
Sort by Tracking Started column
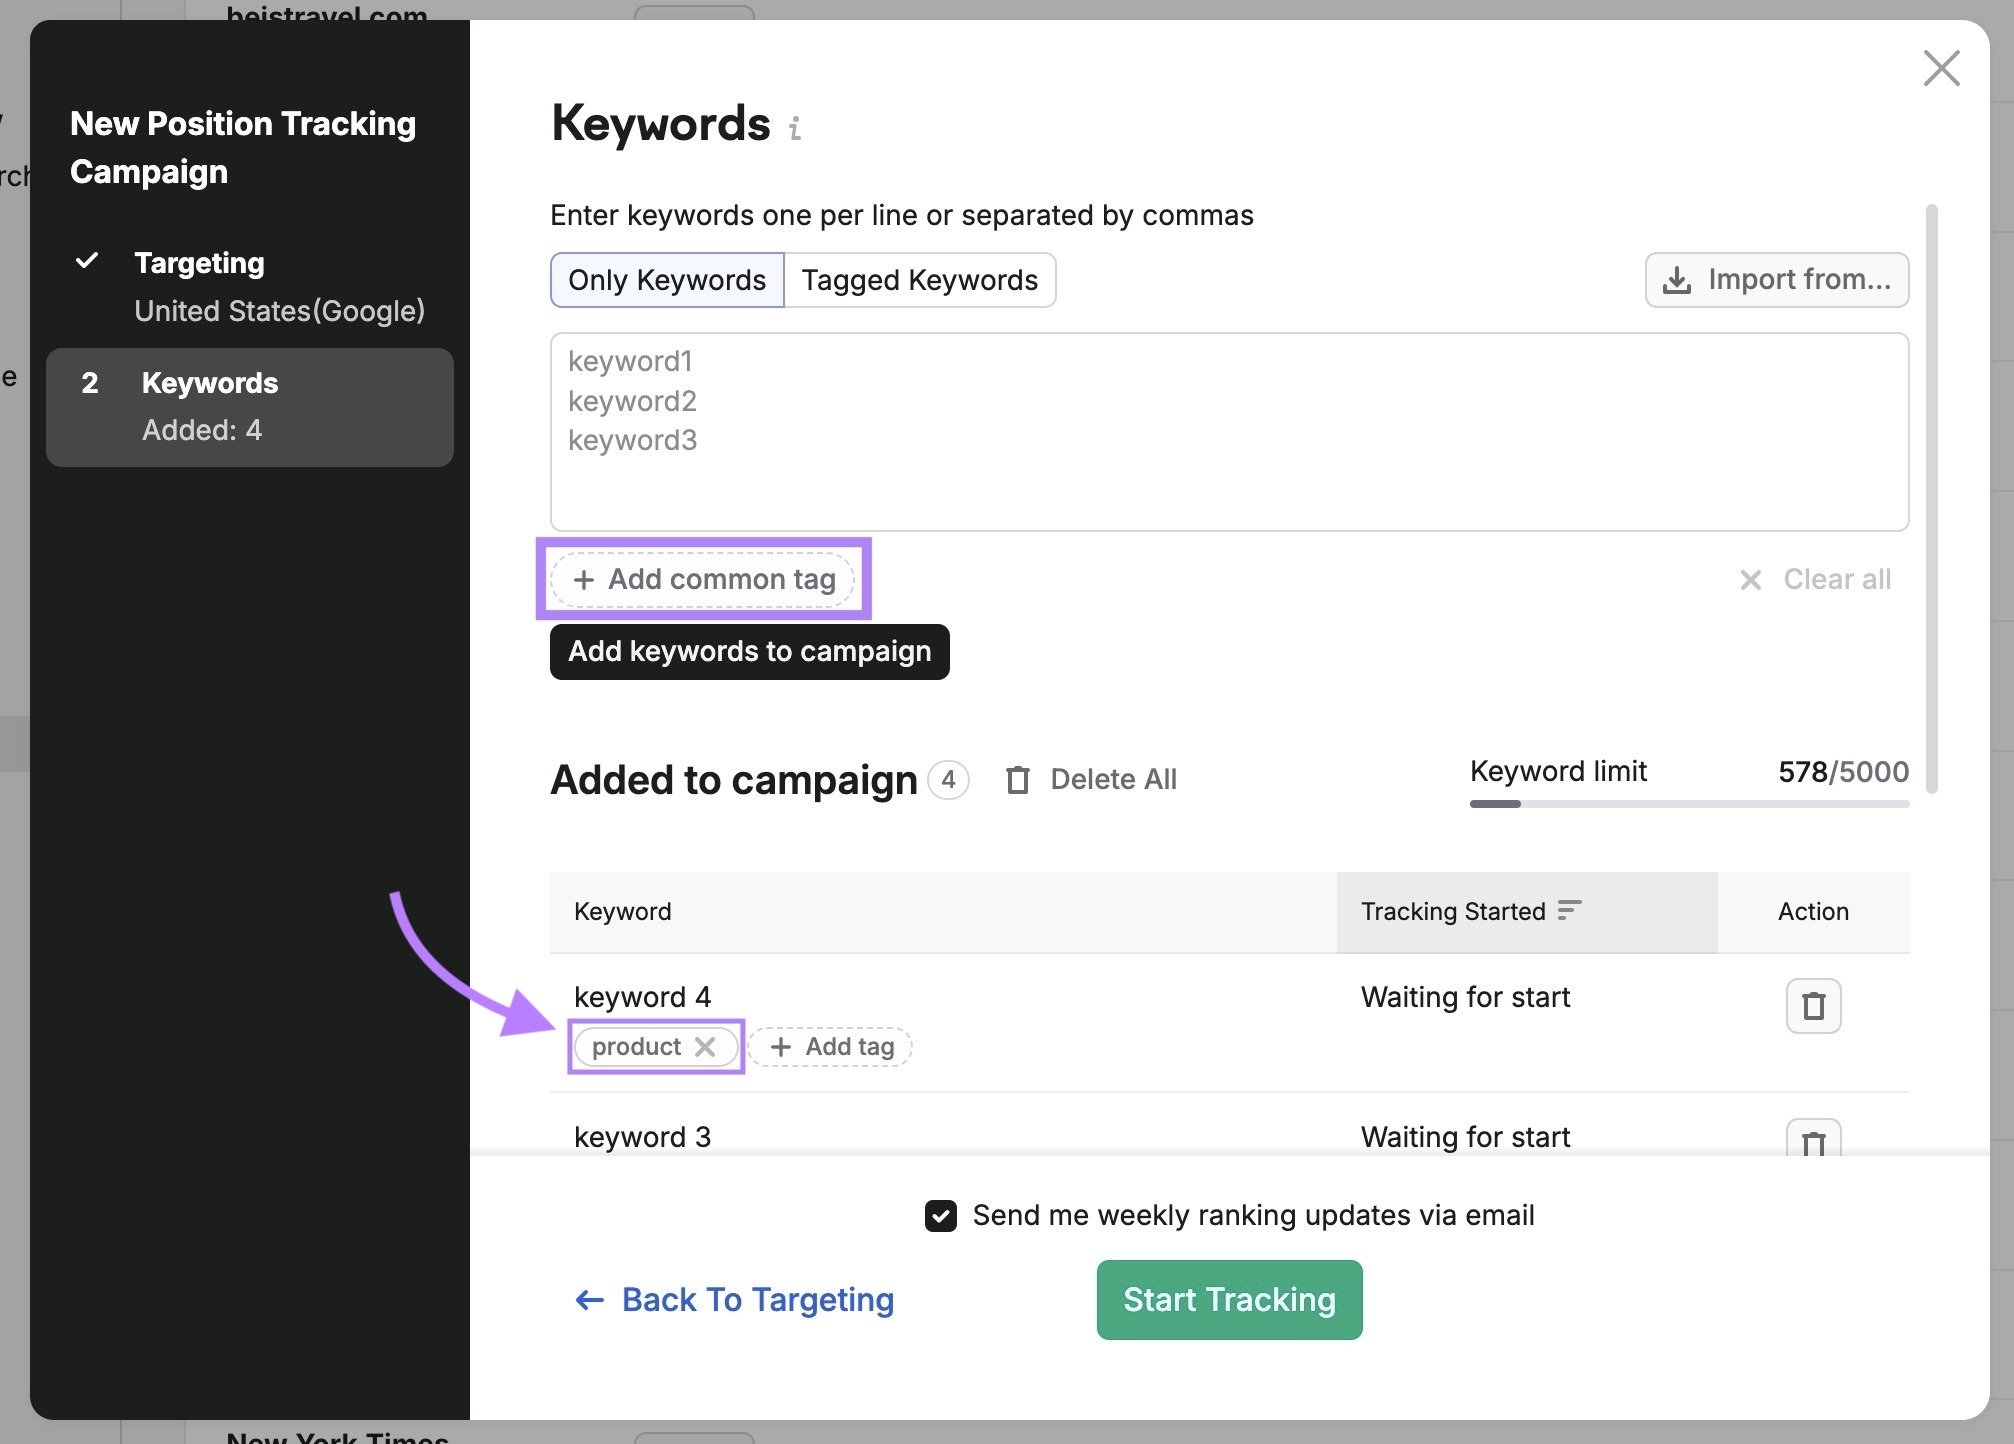[x=1526, y=912]
